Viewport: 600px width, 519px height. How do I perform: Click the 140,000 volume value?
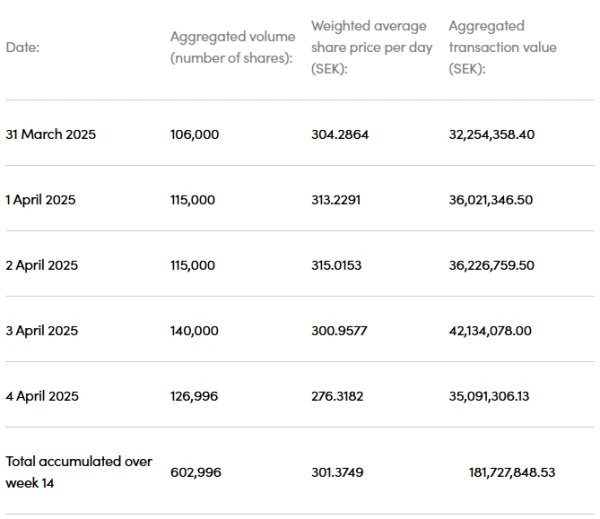[x=194, y=330]
